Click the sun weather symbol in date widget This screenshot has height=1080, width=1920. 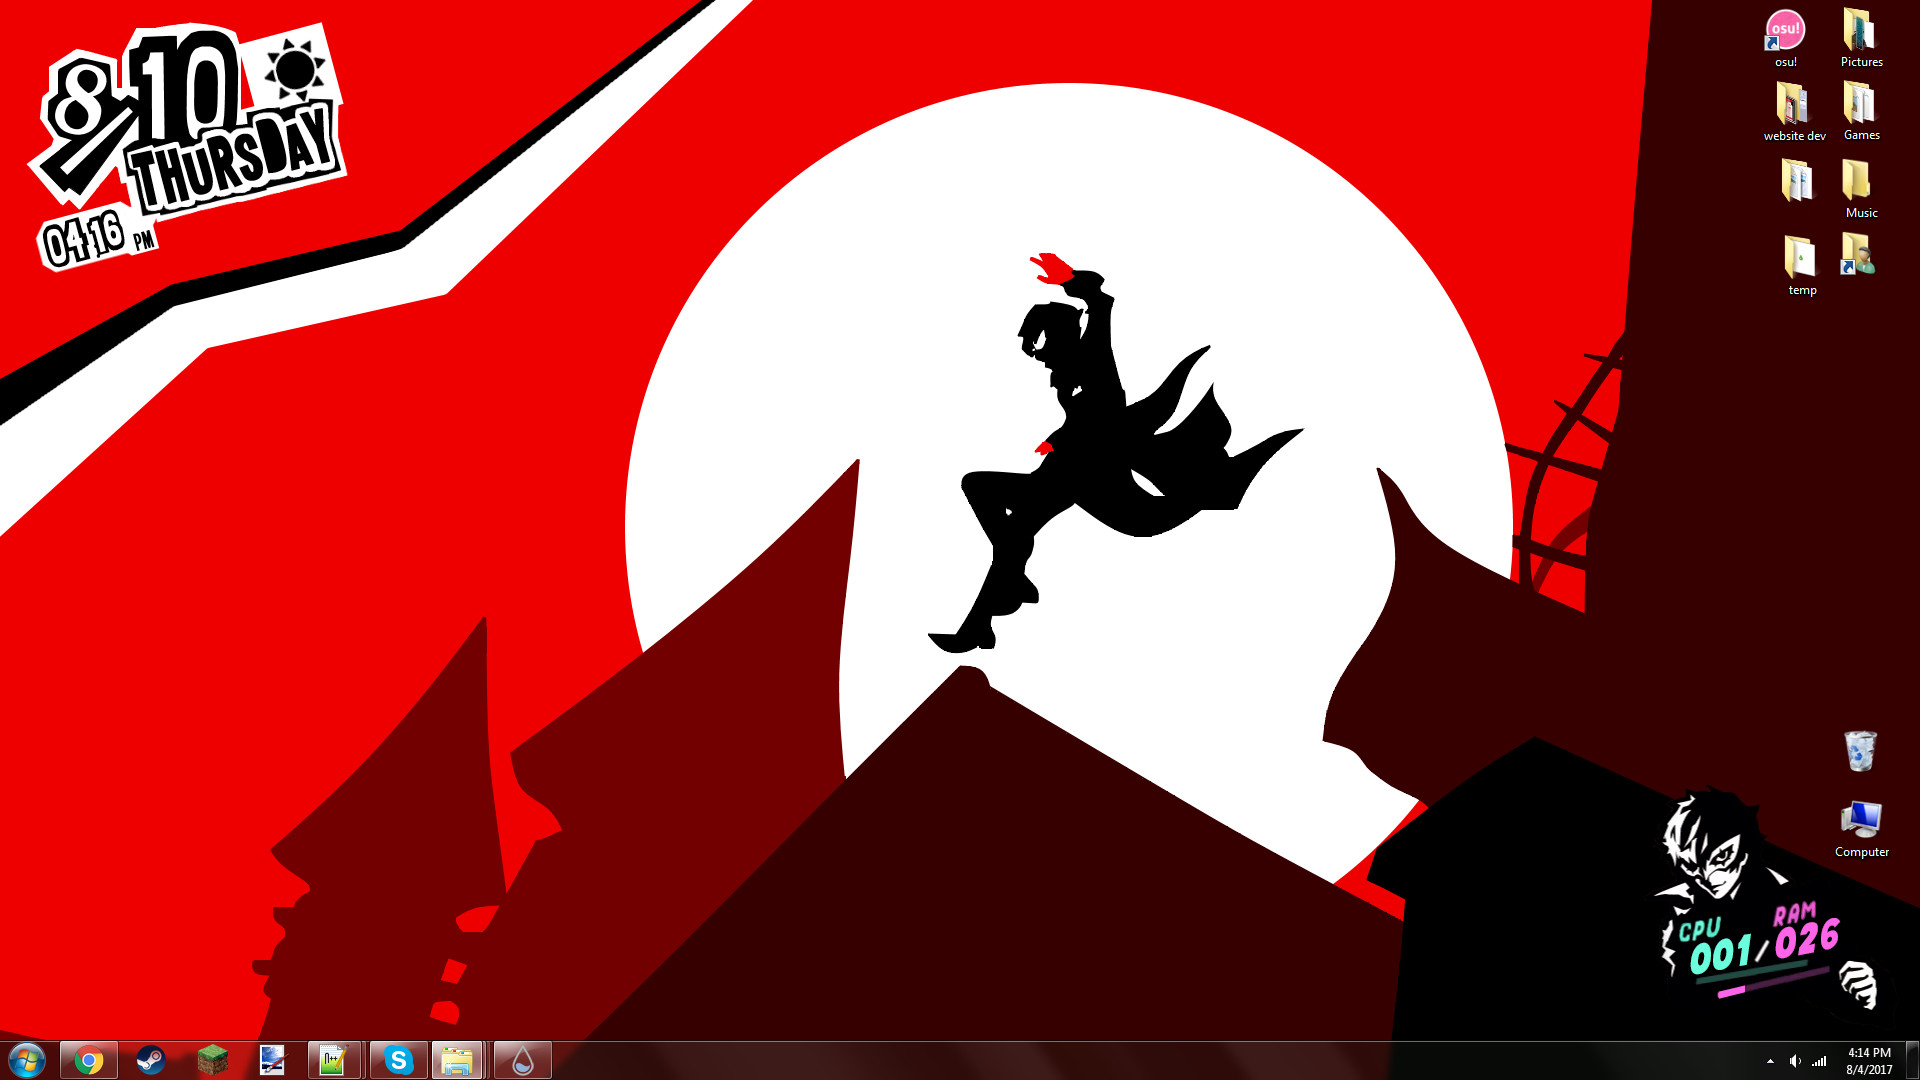tap(295, 70)
